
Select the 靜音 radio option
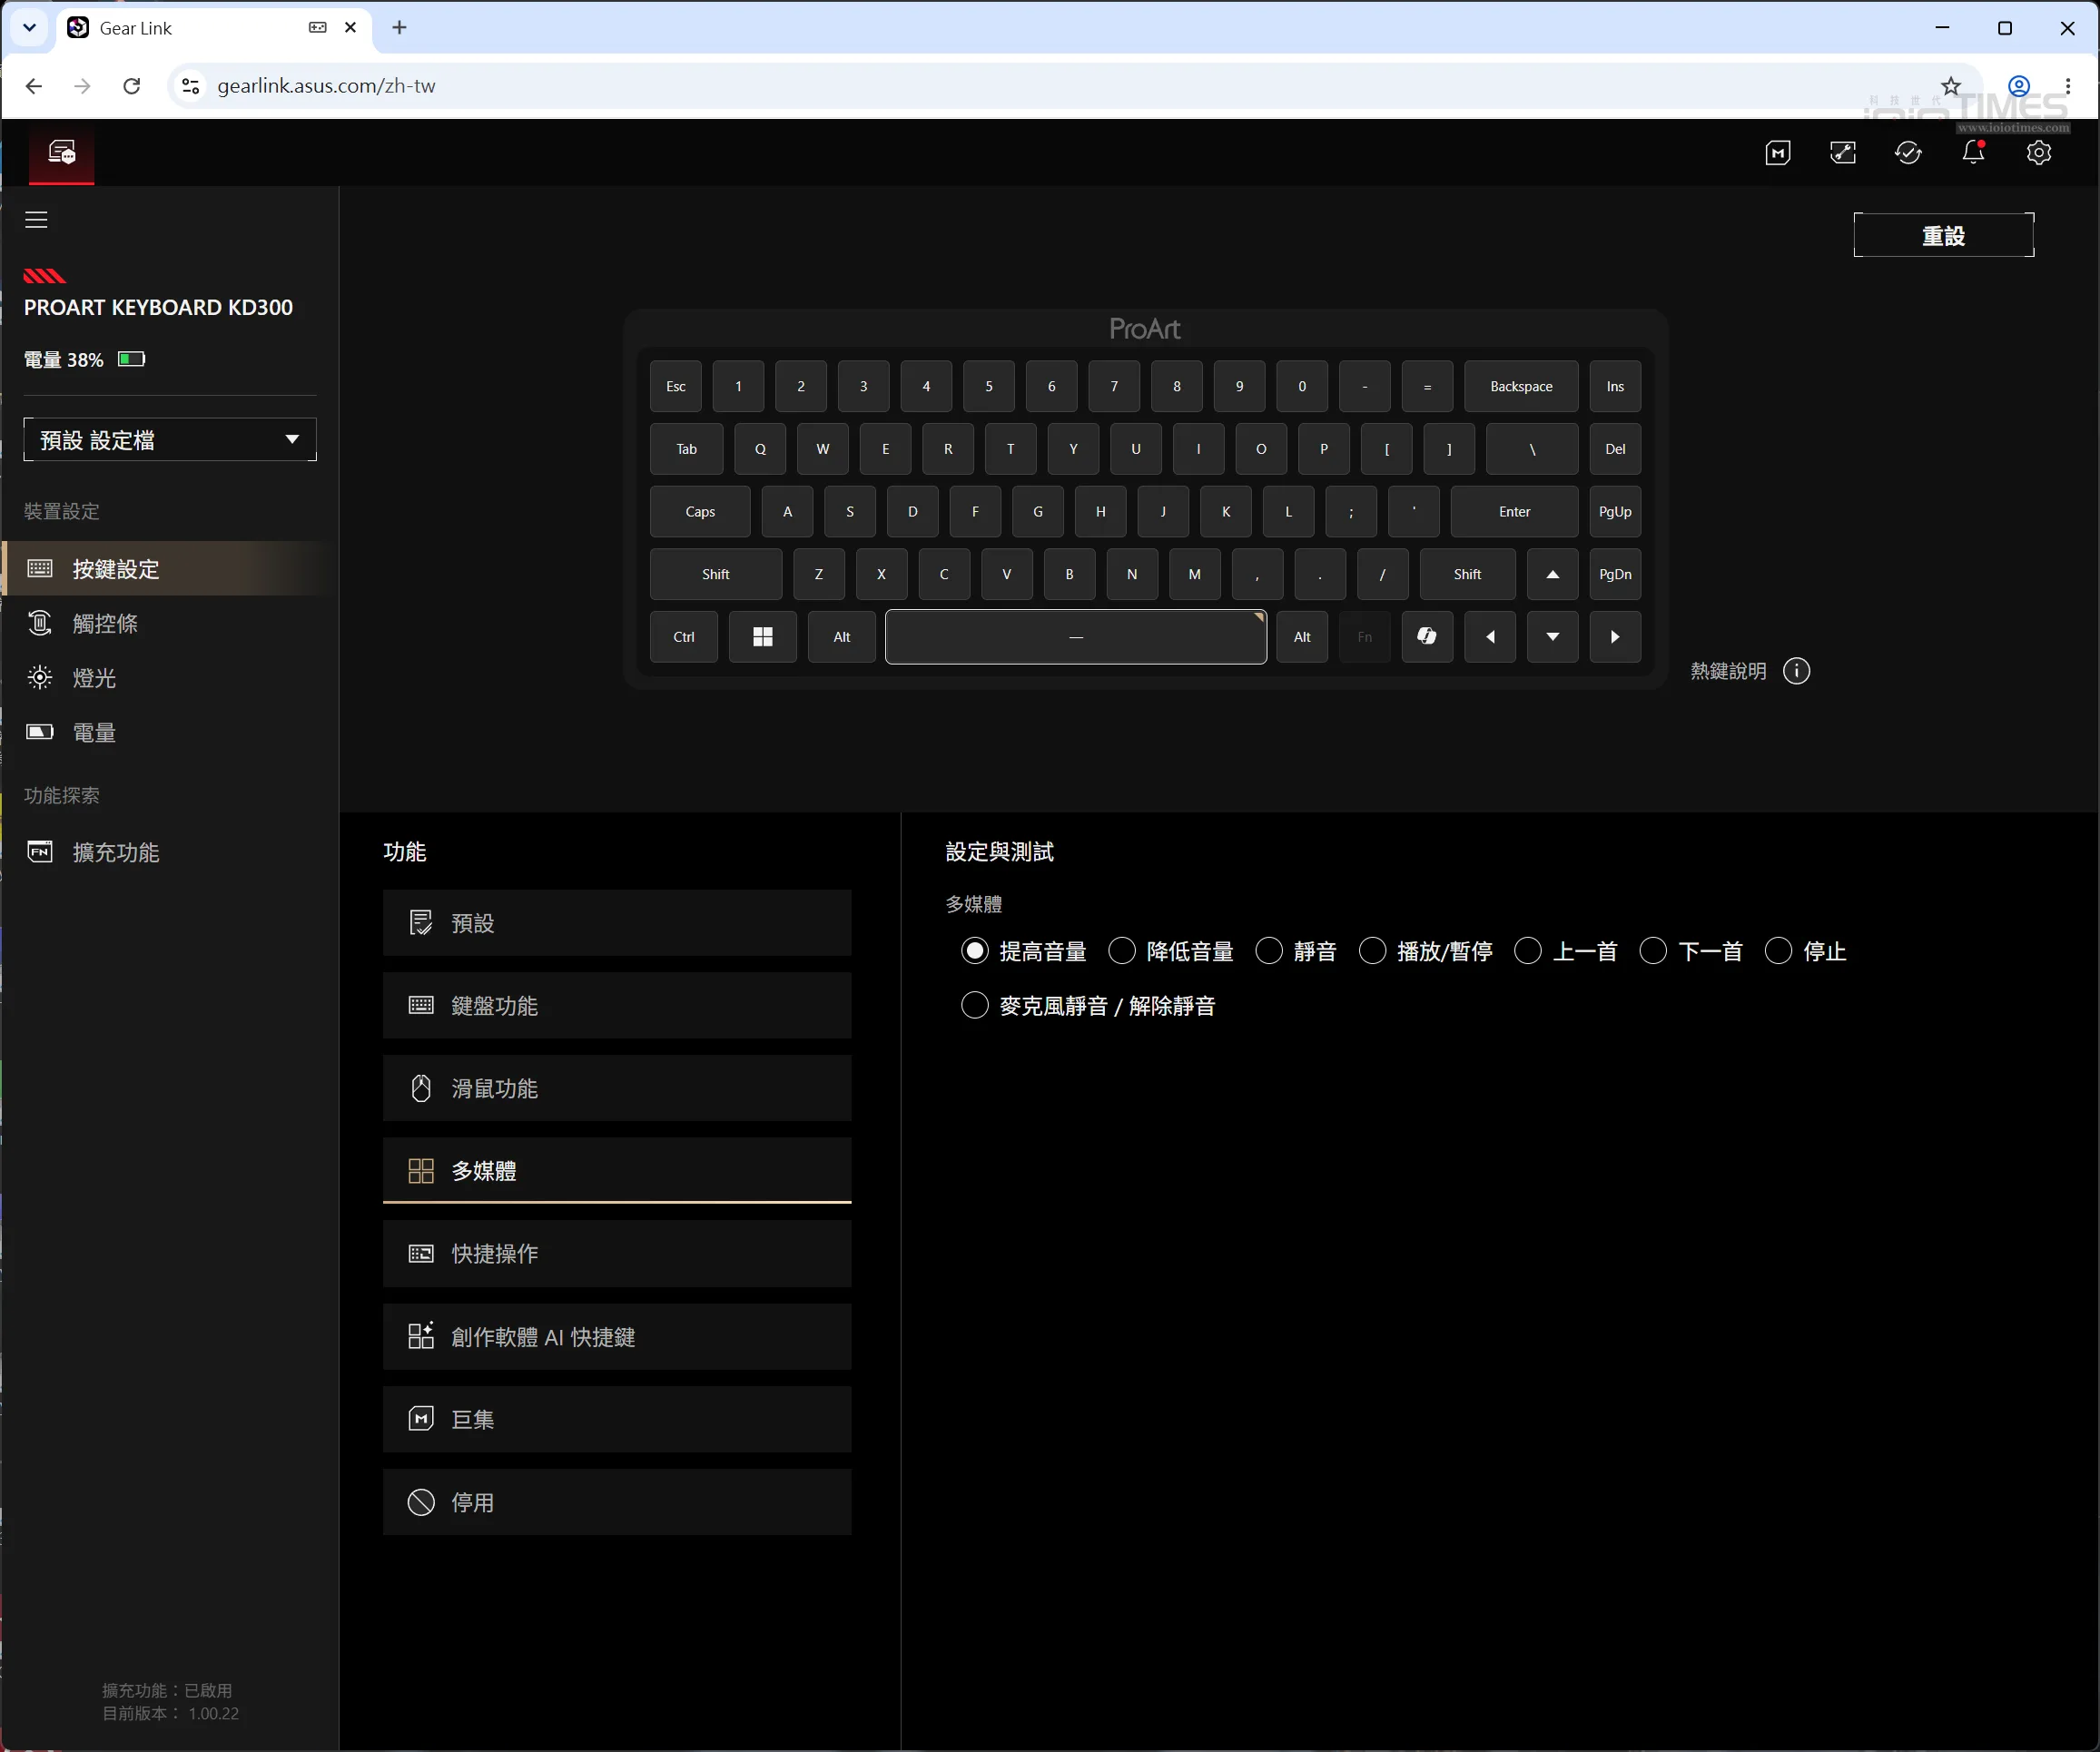1268,951
